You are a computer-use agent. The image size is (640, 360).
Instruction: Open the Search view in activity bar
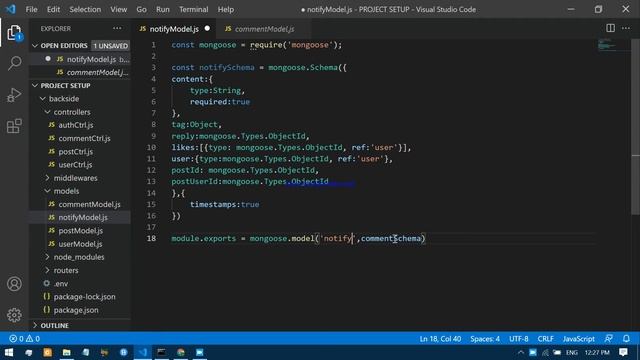pos(14,63)
